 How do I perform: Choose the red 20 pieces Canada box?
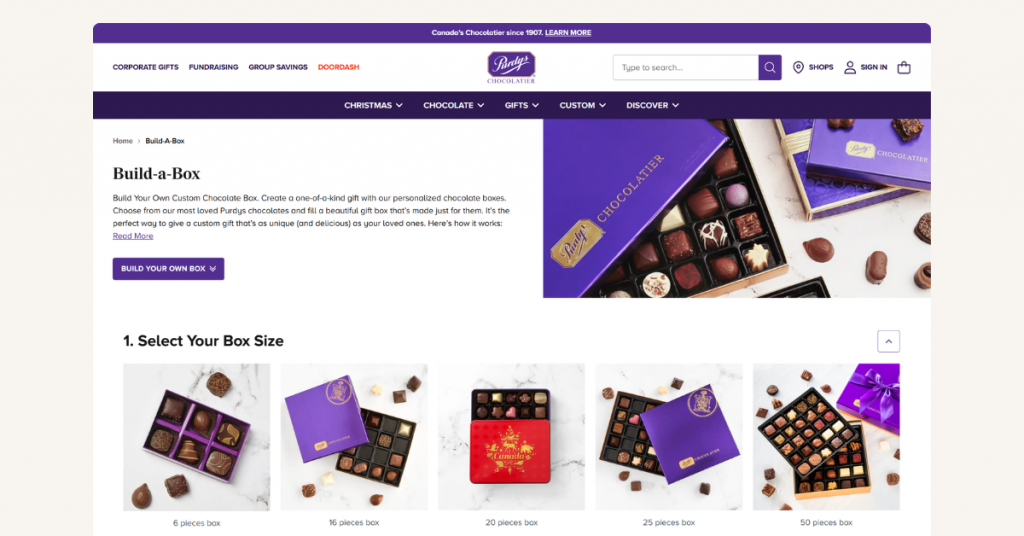[x=511, y=437]
